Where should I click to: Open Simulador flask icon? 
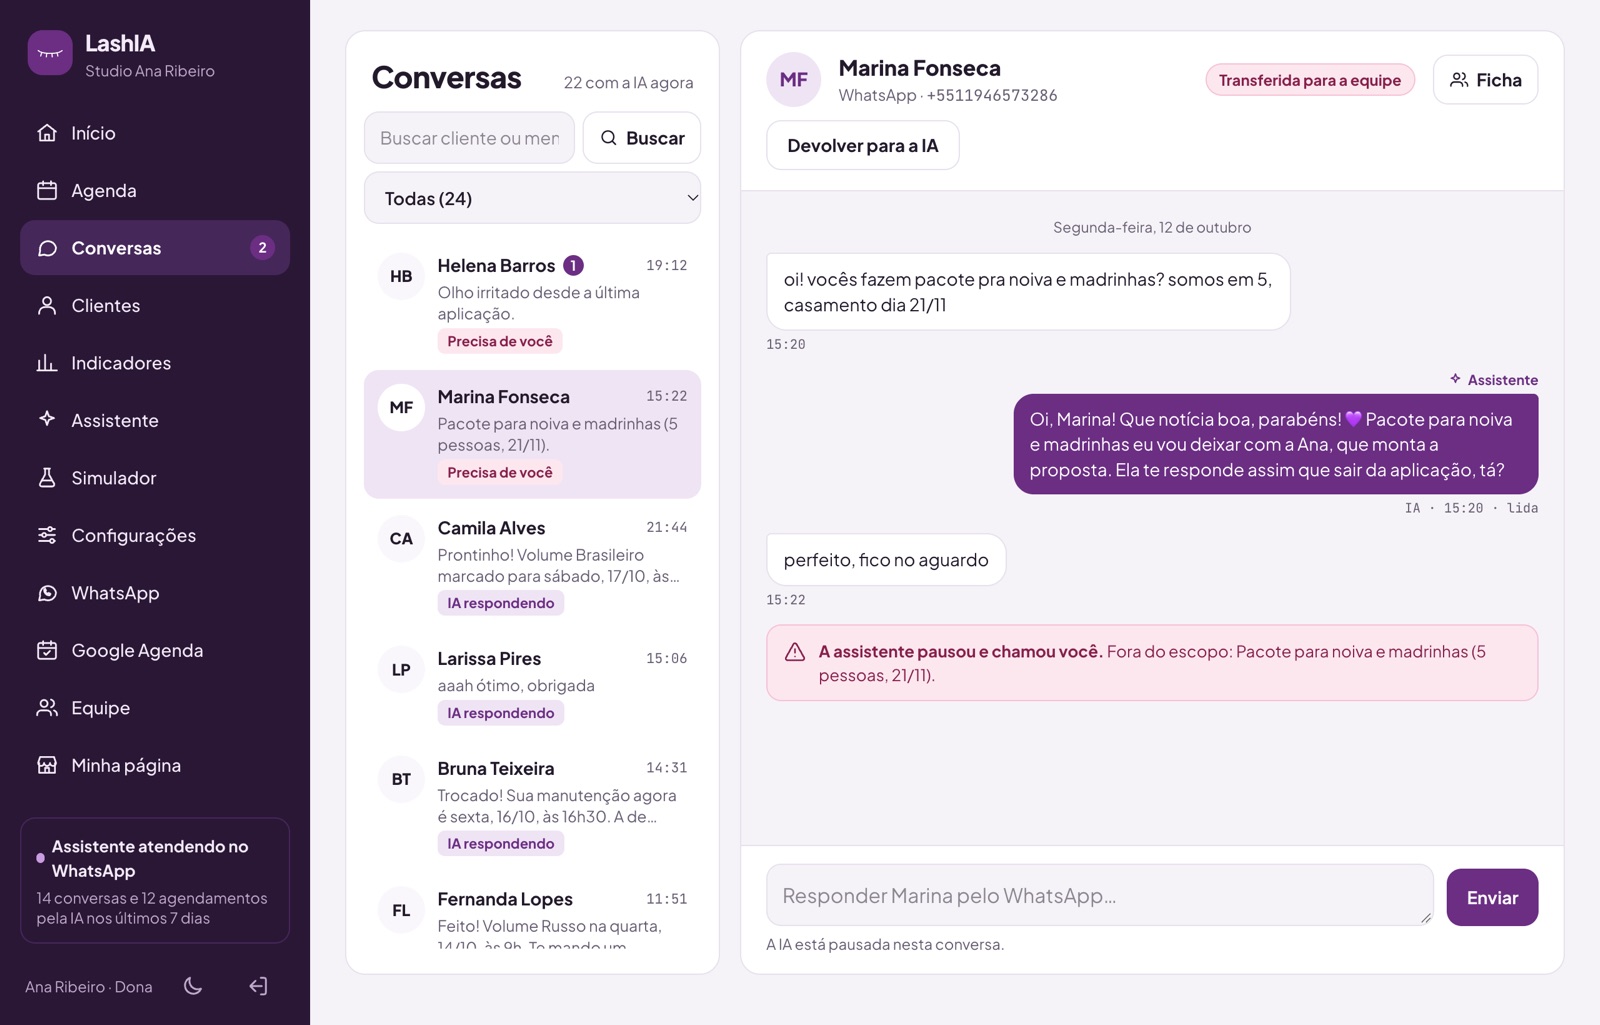point(47,478)
